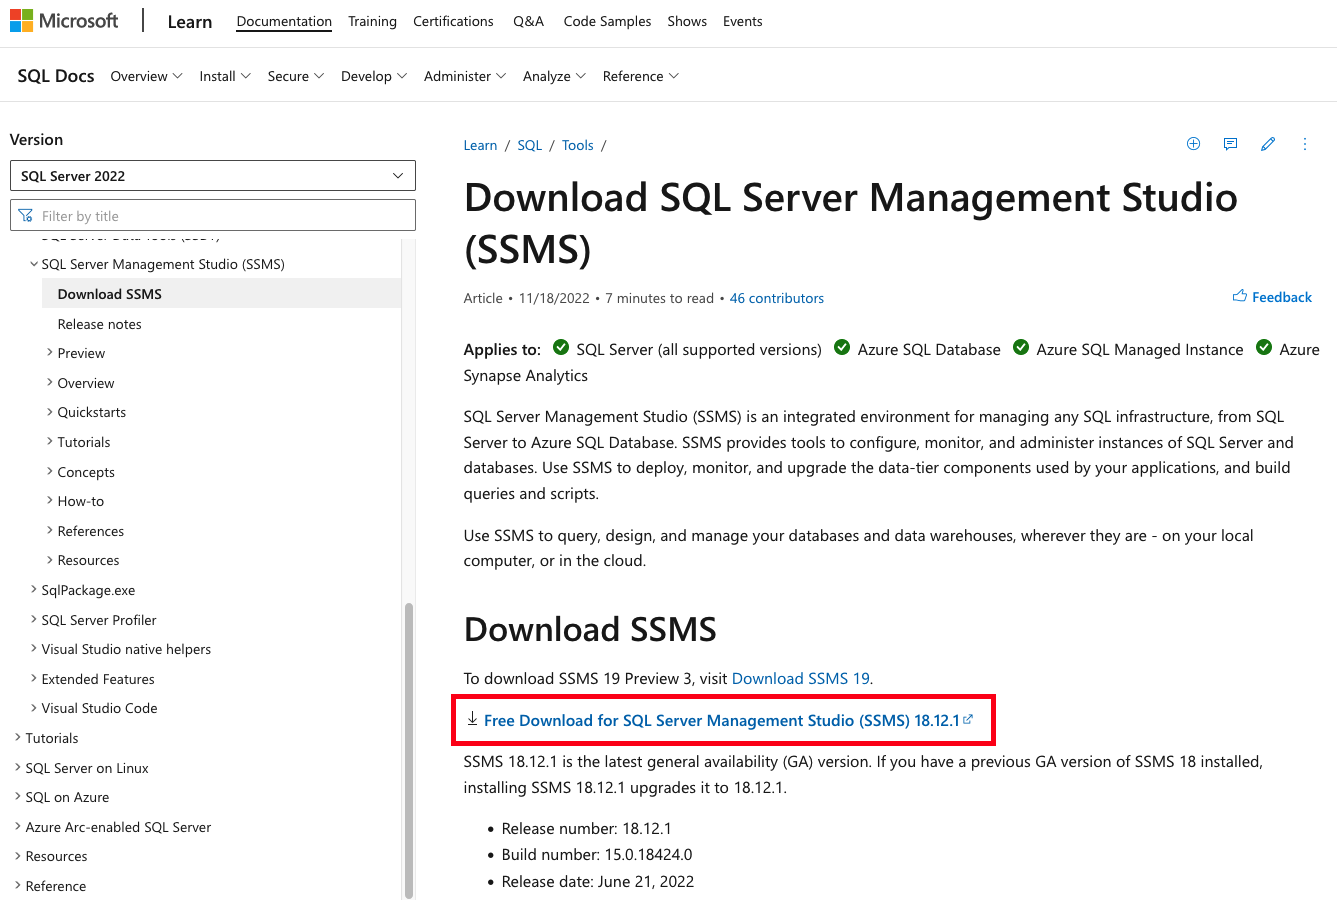Click the SQL Docs title link
The image size is (1337, 908).
56,76
